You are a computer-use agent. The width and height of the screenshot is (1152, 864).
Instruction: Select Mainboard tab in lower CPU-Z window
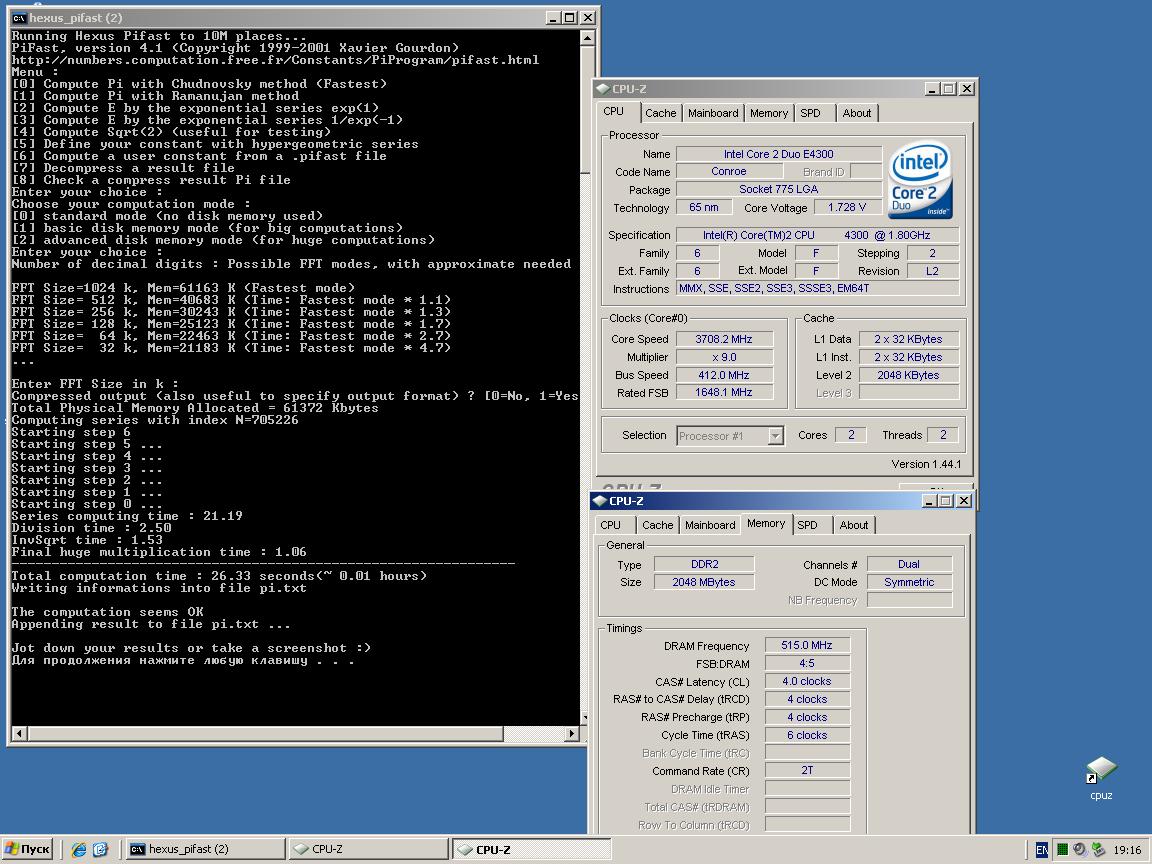(x=710, y=525)
